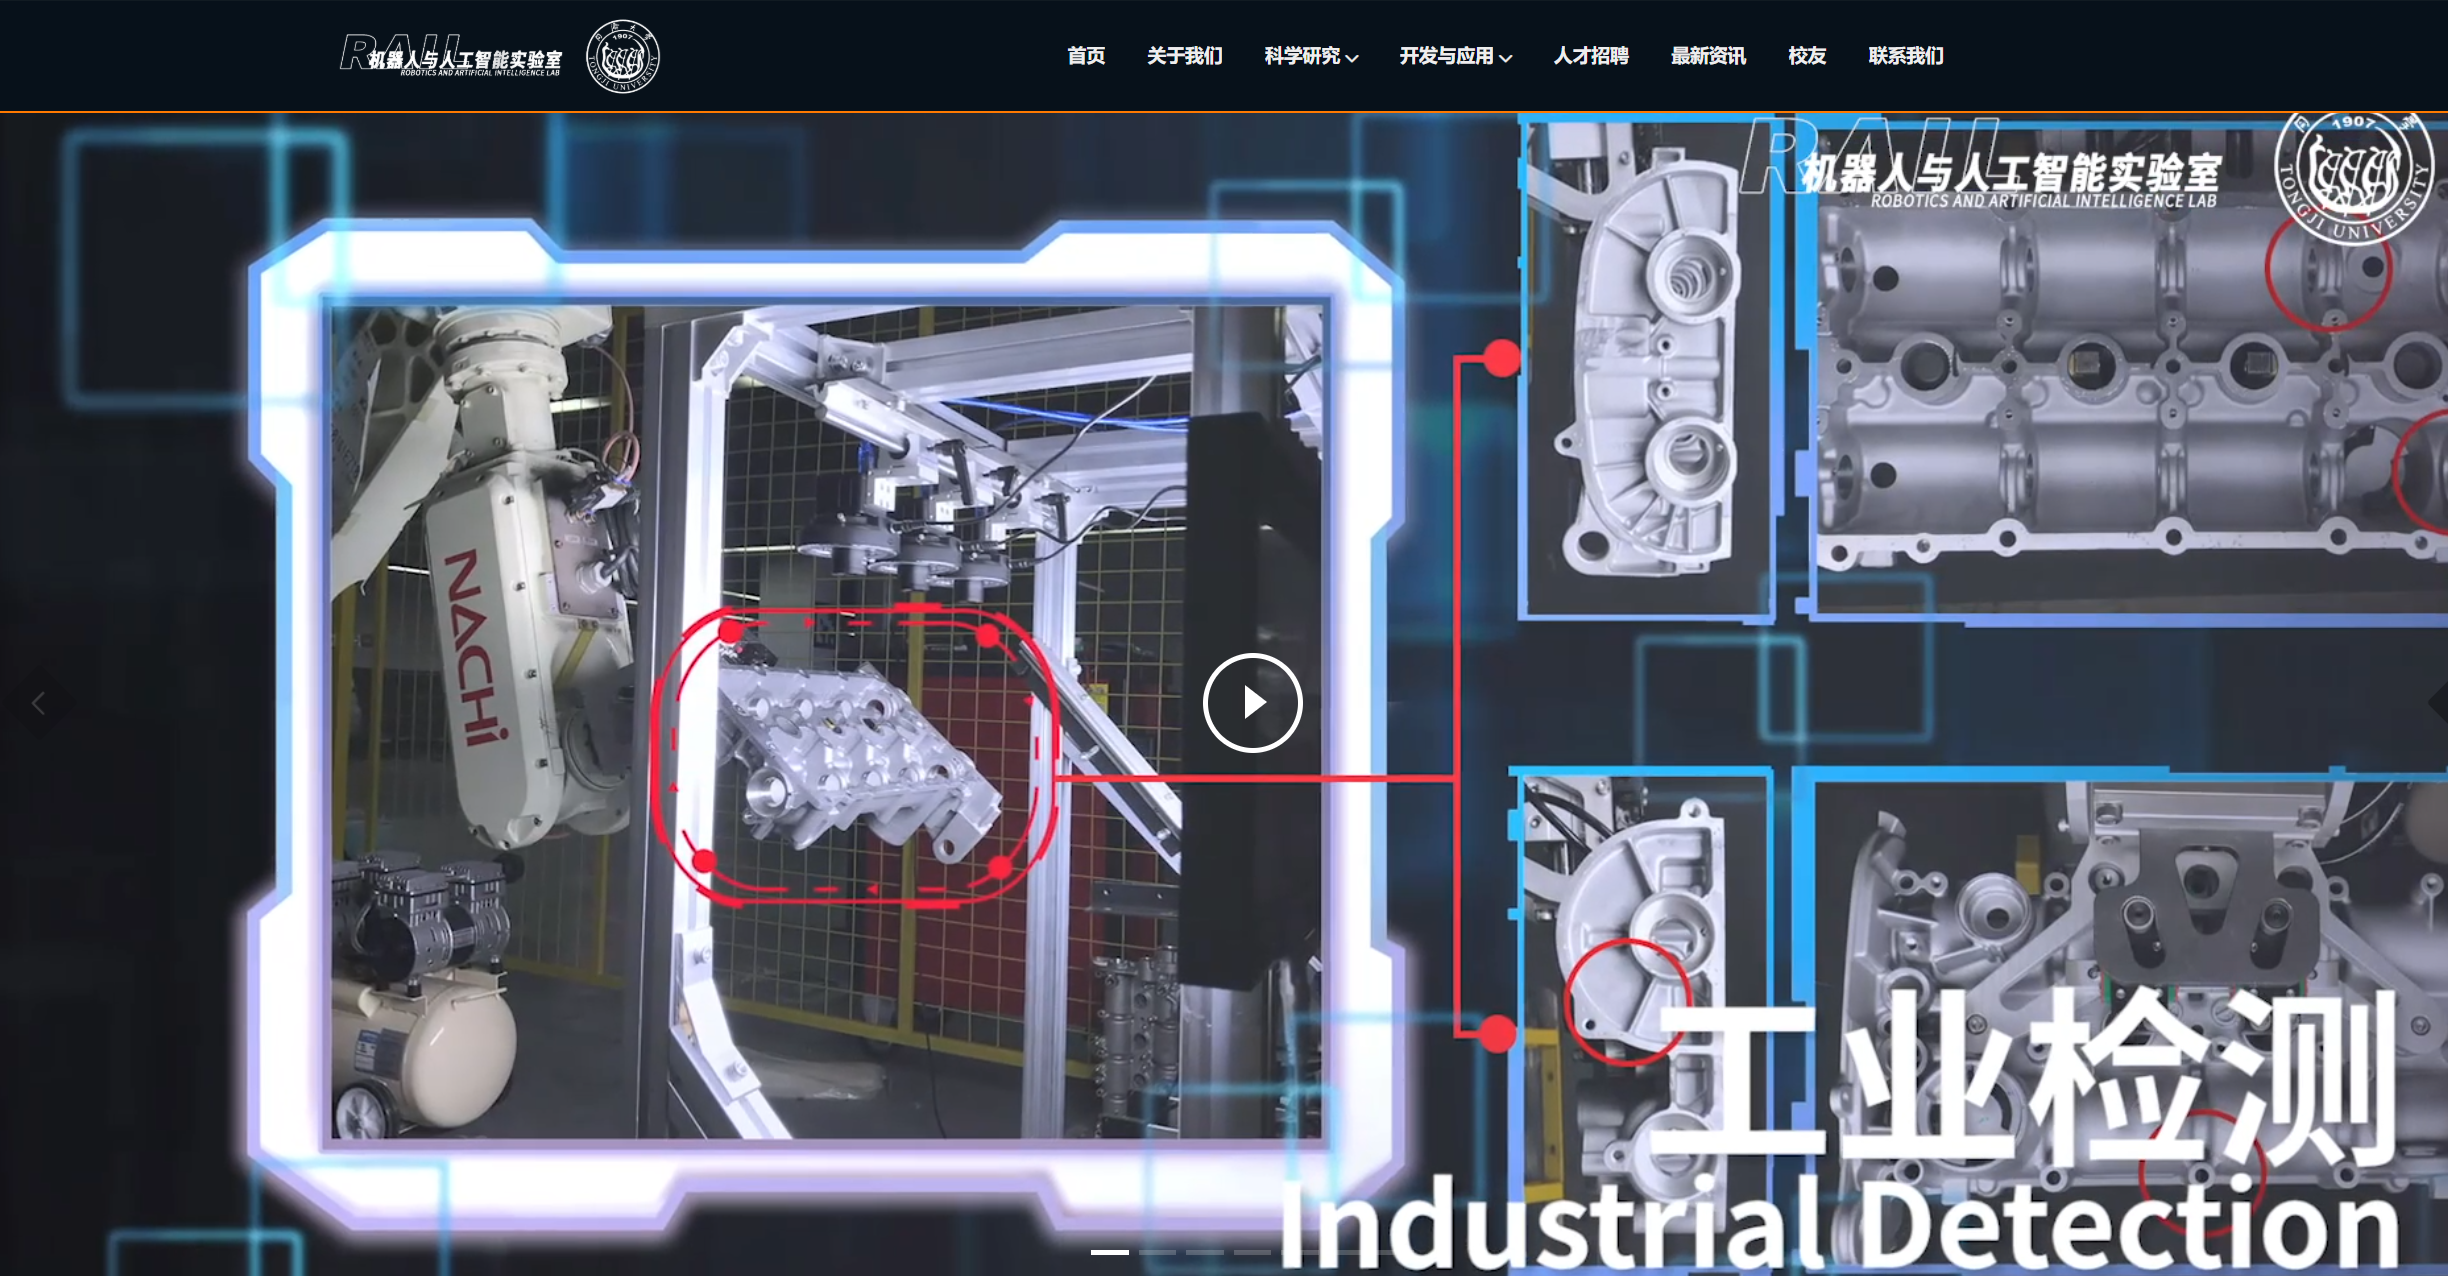Click the 工业检测 banner headline text

point(2020,1075)
